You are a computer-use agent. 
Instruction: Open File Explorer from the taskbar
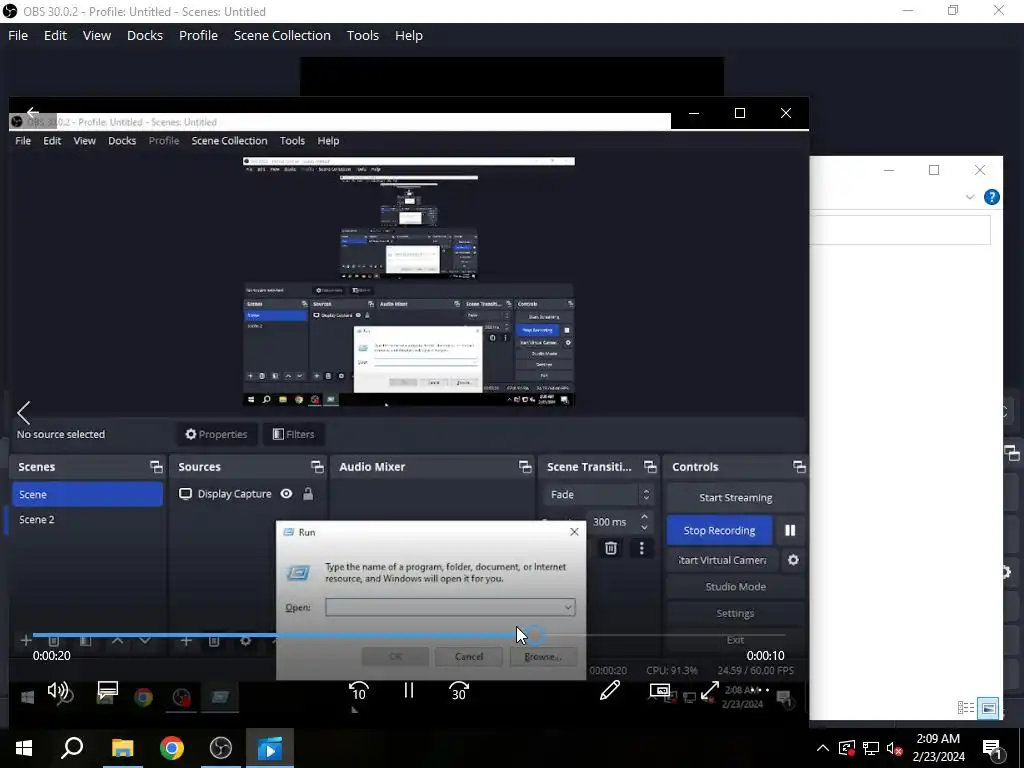tap(122, 748)
